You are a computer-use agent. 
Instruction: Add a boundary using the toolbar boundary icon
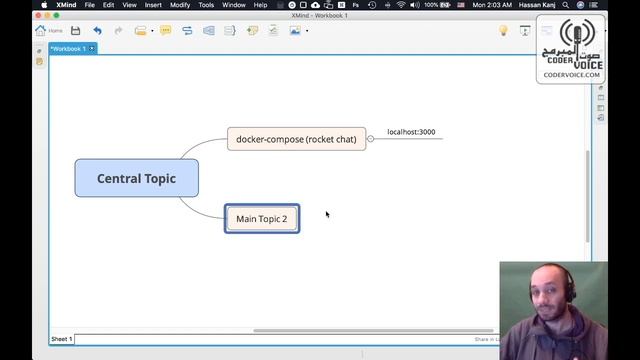coord(209,31)
